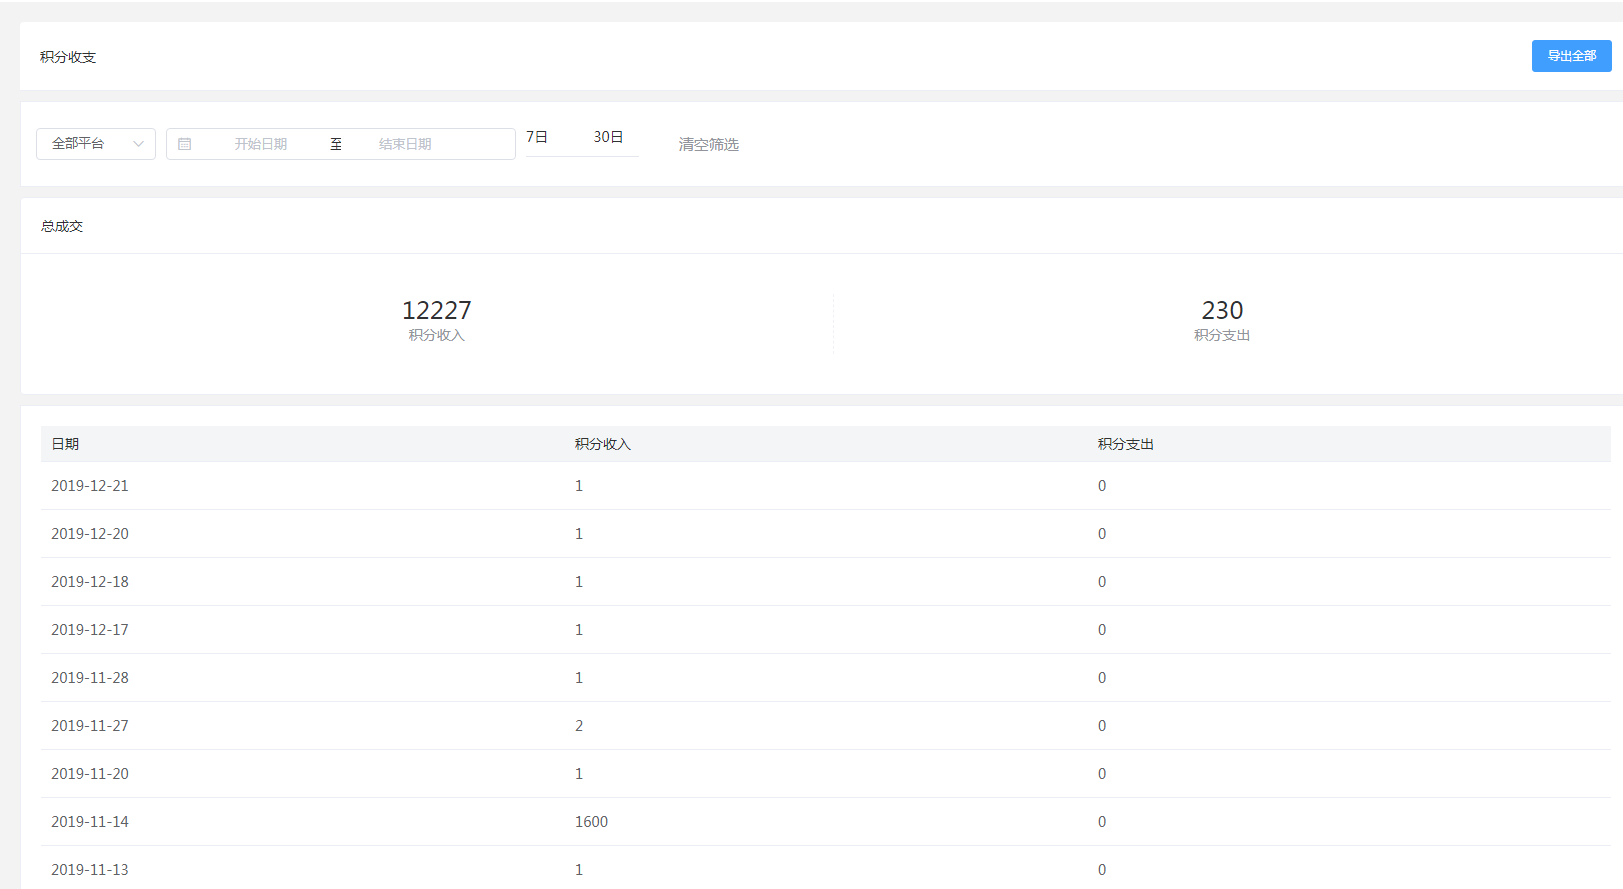This screenshot has height=889, width=1623.
Task: Select the 2019-12-18 date cell
Action: coord(90,582)
